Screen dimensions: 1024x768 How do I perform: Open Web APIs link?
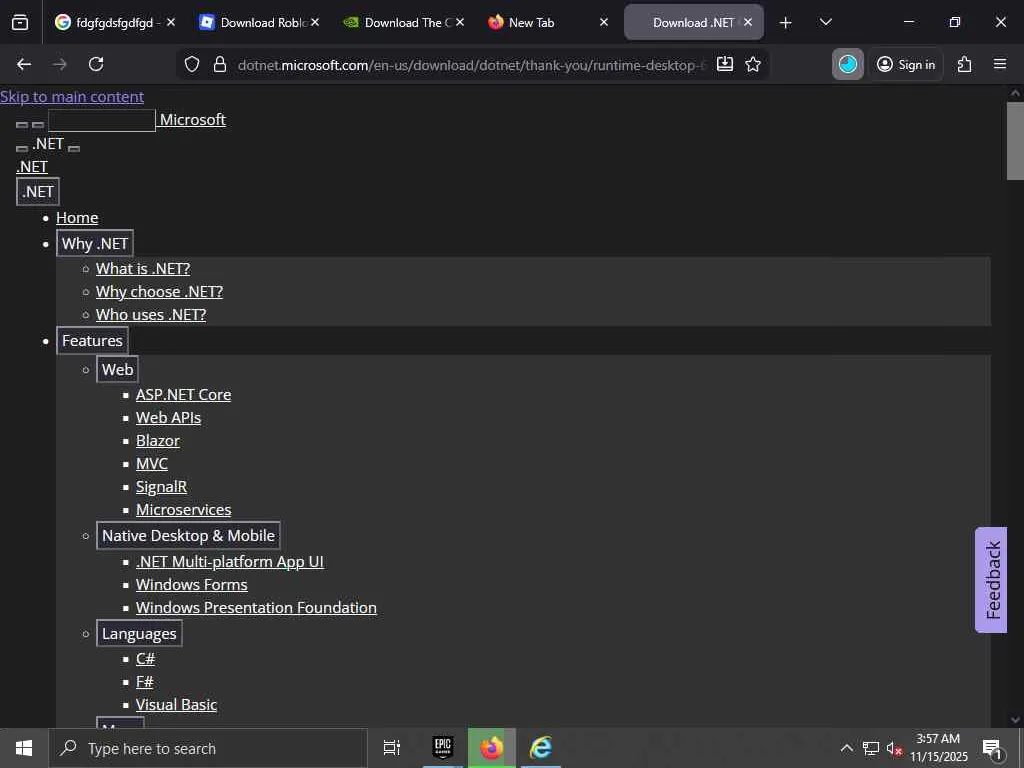[168, 417]
